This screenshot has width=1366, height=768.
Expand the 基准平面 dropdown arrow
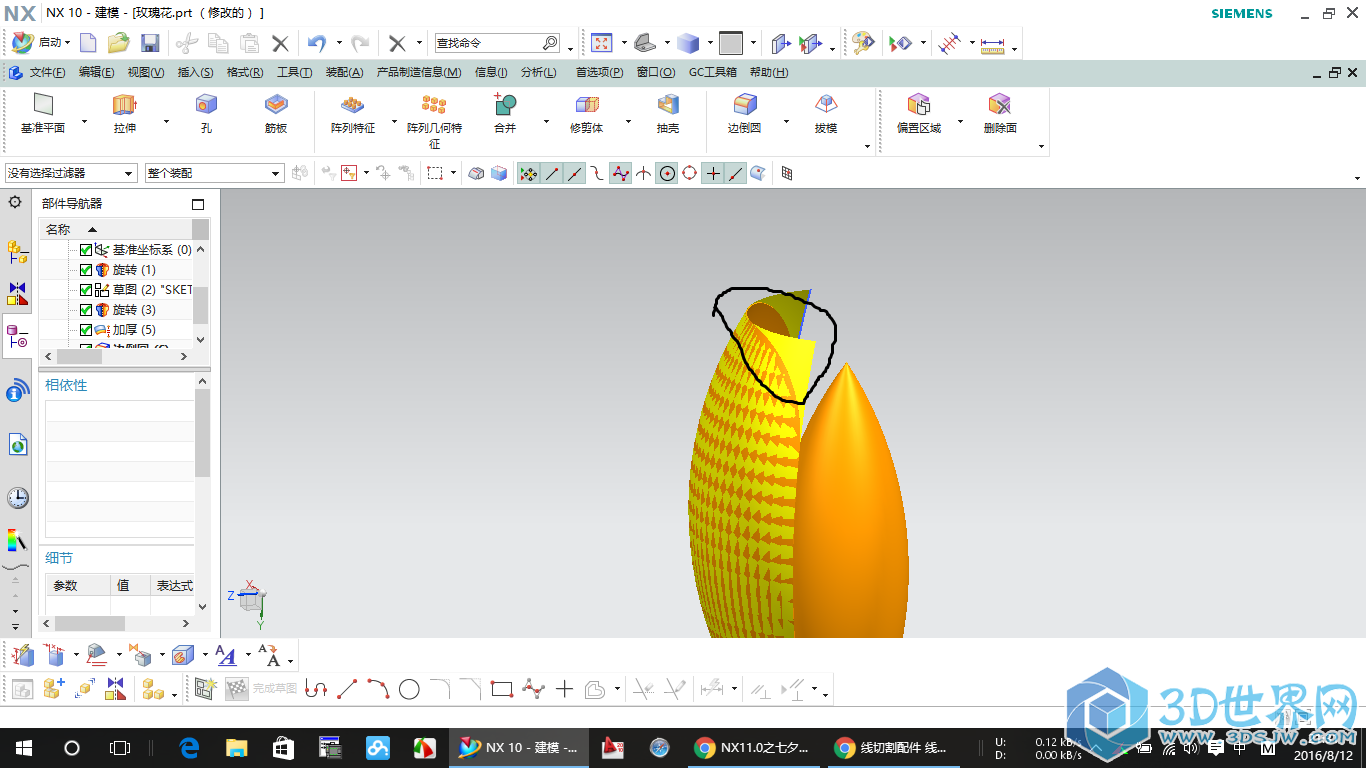pos(85,122)
